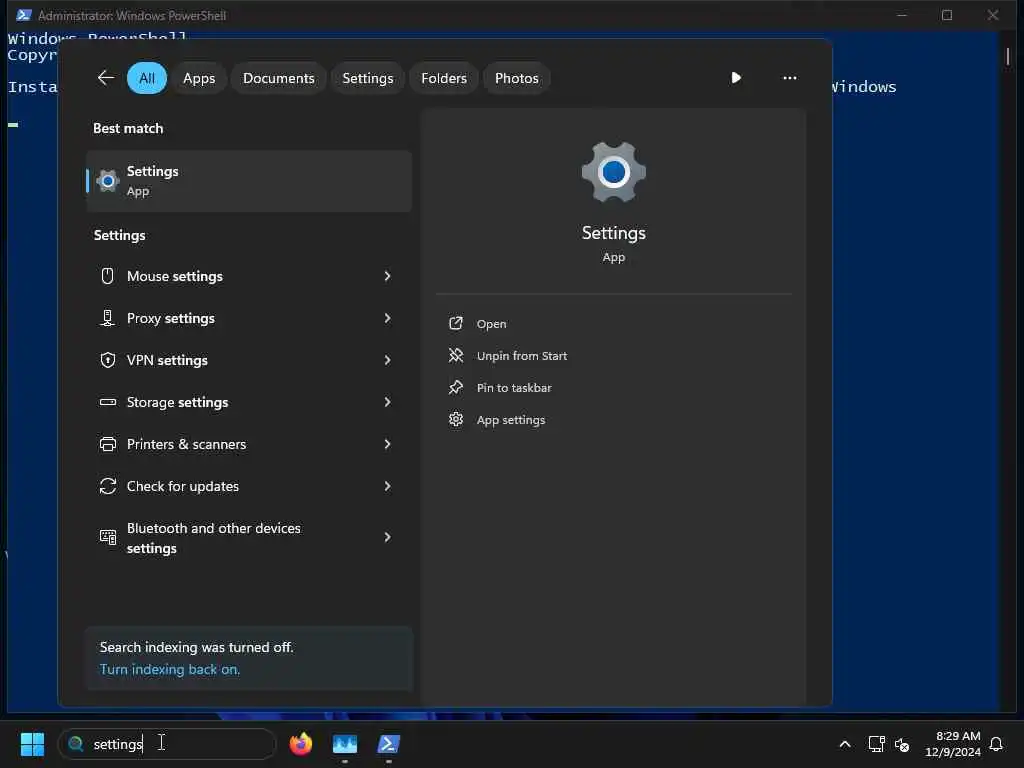The image size is (1024, 768).
Task: Click the network status tray icon
Action: pos(876,744)
